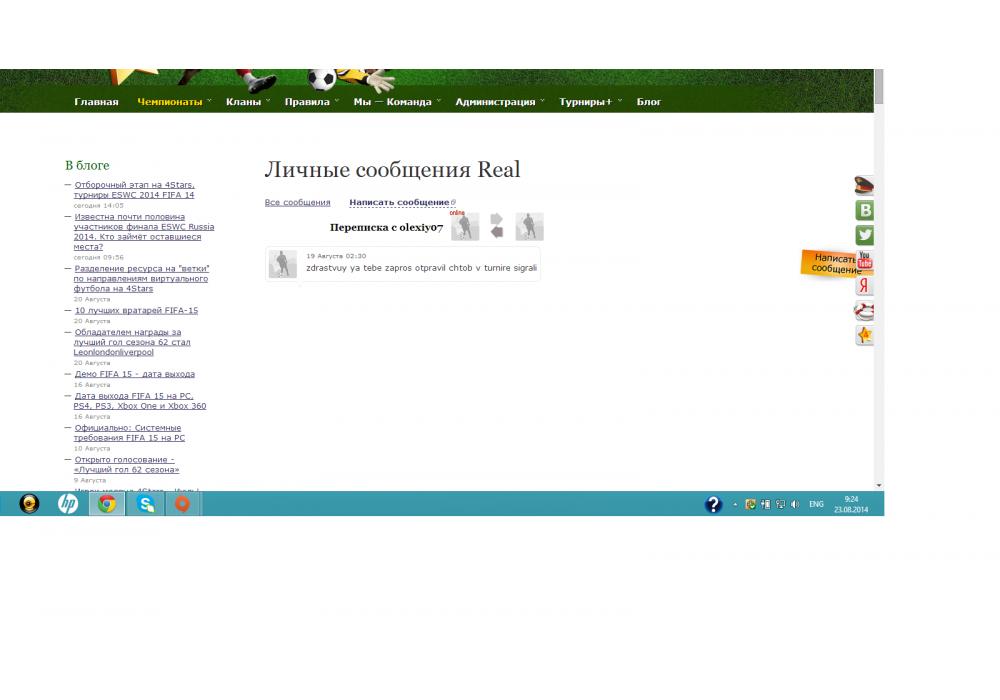
Task: Click the page vertical scrollbar down arrow
Action: click(879, 484)
